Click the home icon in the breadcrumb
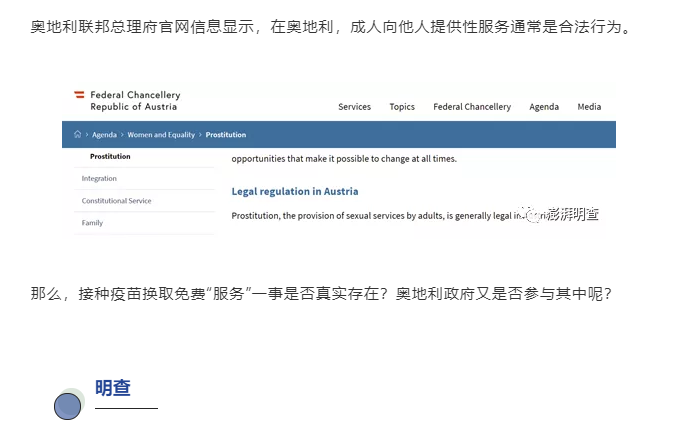The width and height of the screenshot is (691, 448). tap(78, 135)
